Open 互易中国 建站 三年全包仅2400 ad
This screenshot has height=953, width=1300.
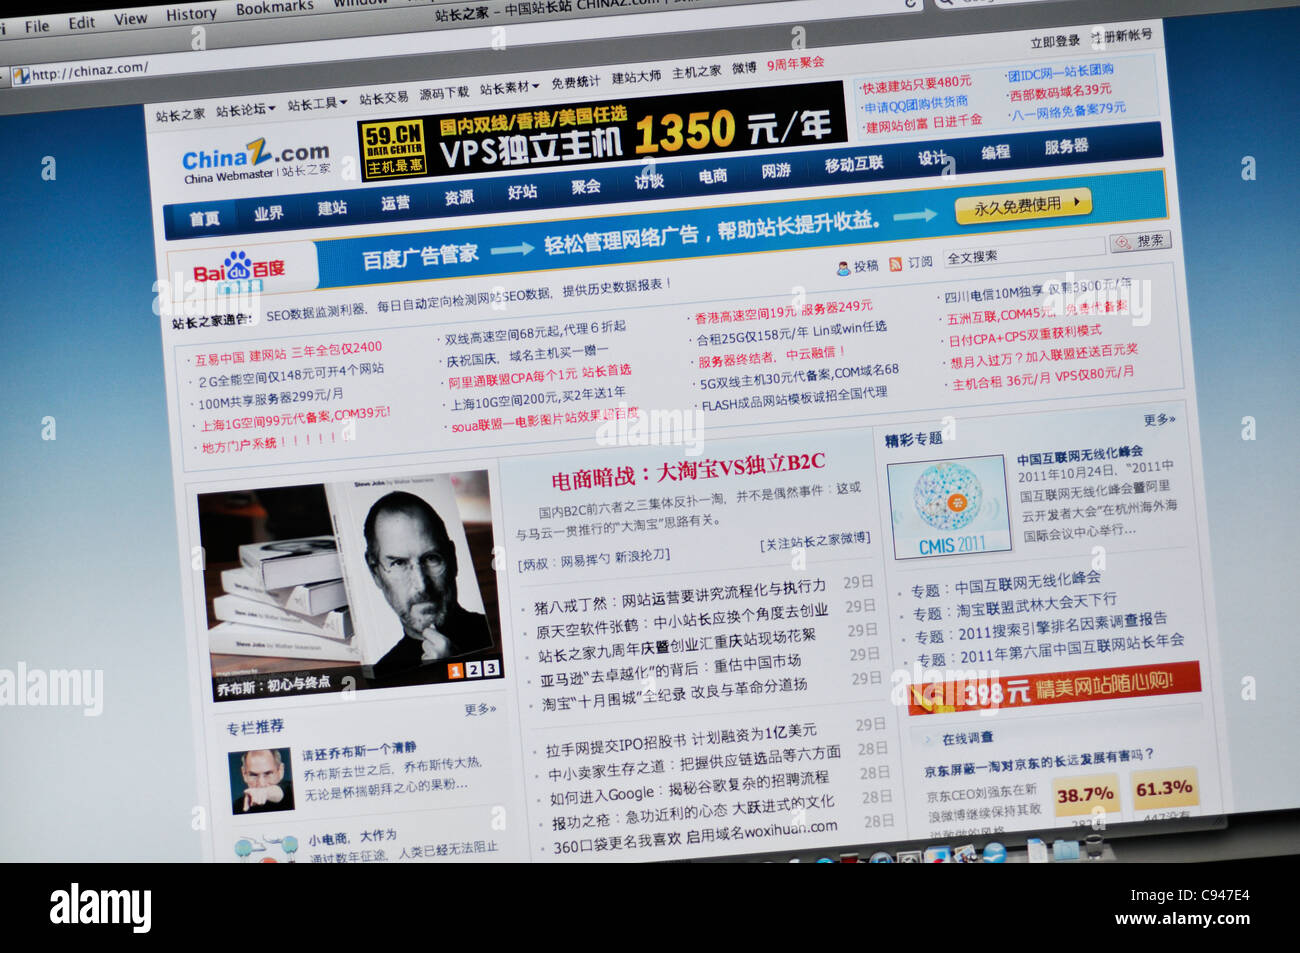pyautogui.click(x=288, y=352)
